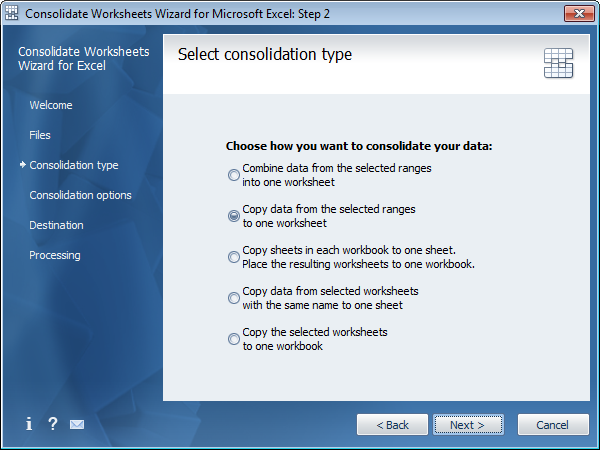Click the consolidation grid icon in header
Viewport: 600px width, 450px height.
click(558, 63)
